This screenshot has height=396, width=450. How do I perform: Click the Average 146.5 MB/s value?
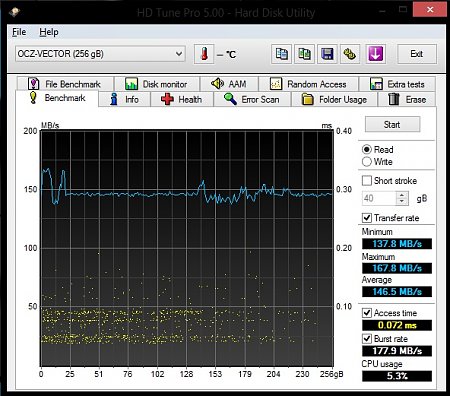pos(397,292)
